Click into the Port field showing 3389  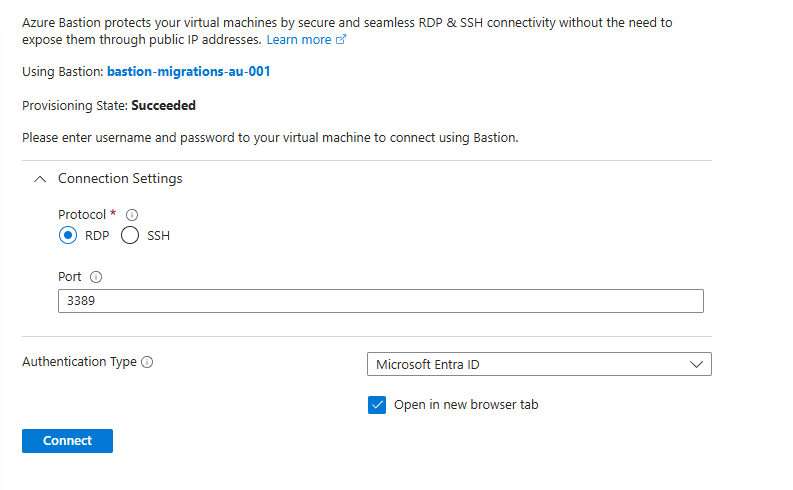[380, 301]
